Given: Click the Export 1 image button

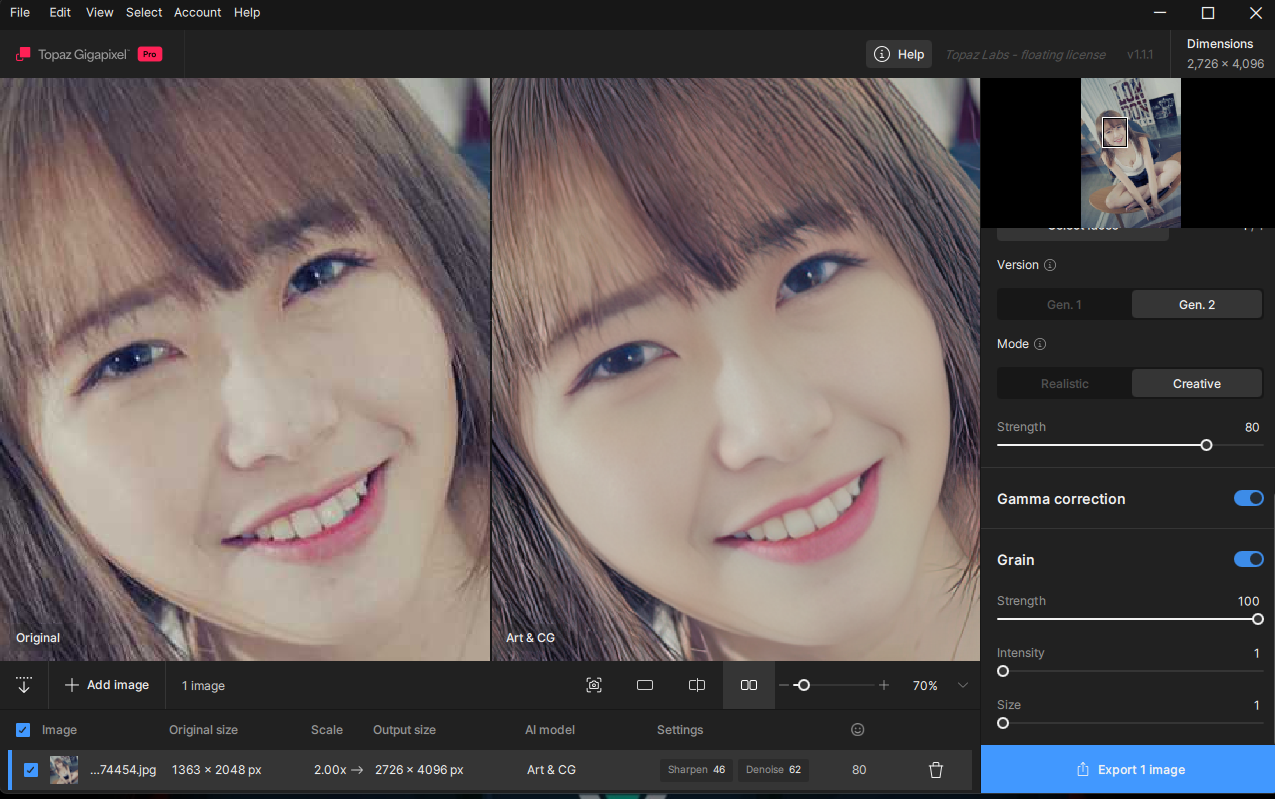Looking at the screenshot, I should click(x=1128, y=770).
